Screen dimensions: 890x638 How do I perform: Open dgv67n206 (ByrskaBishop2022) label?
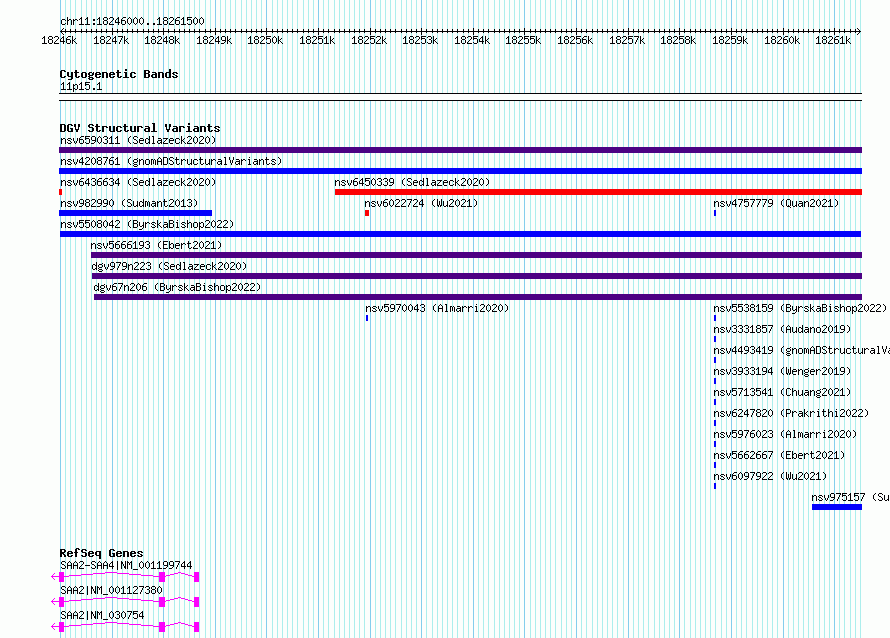coord(177,287)
